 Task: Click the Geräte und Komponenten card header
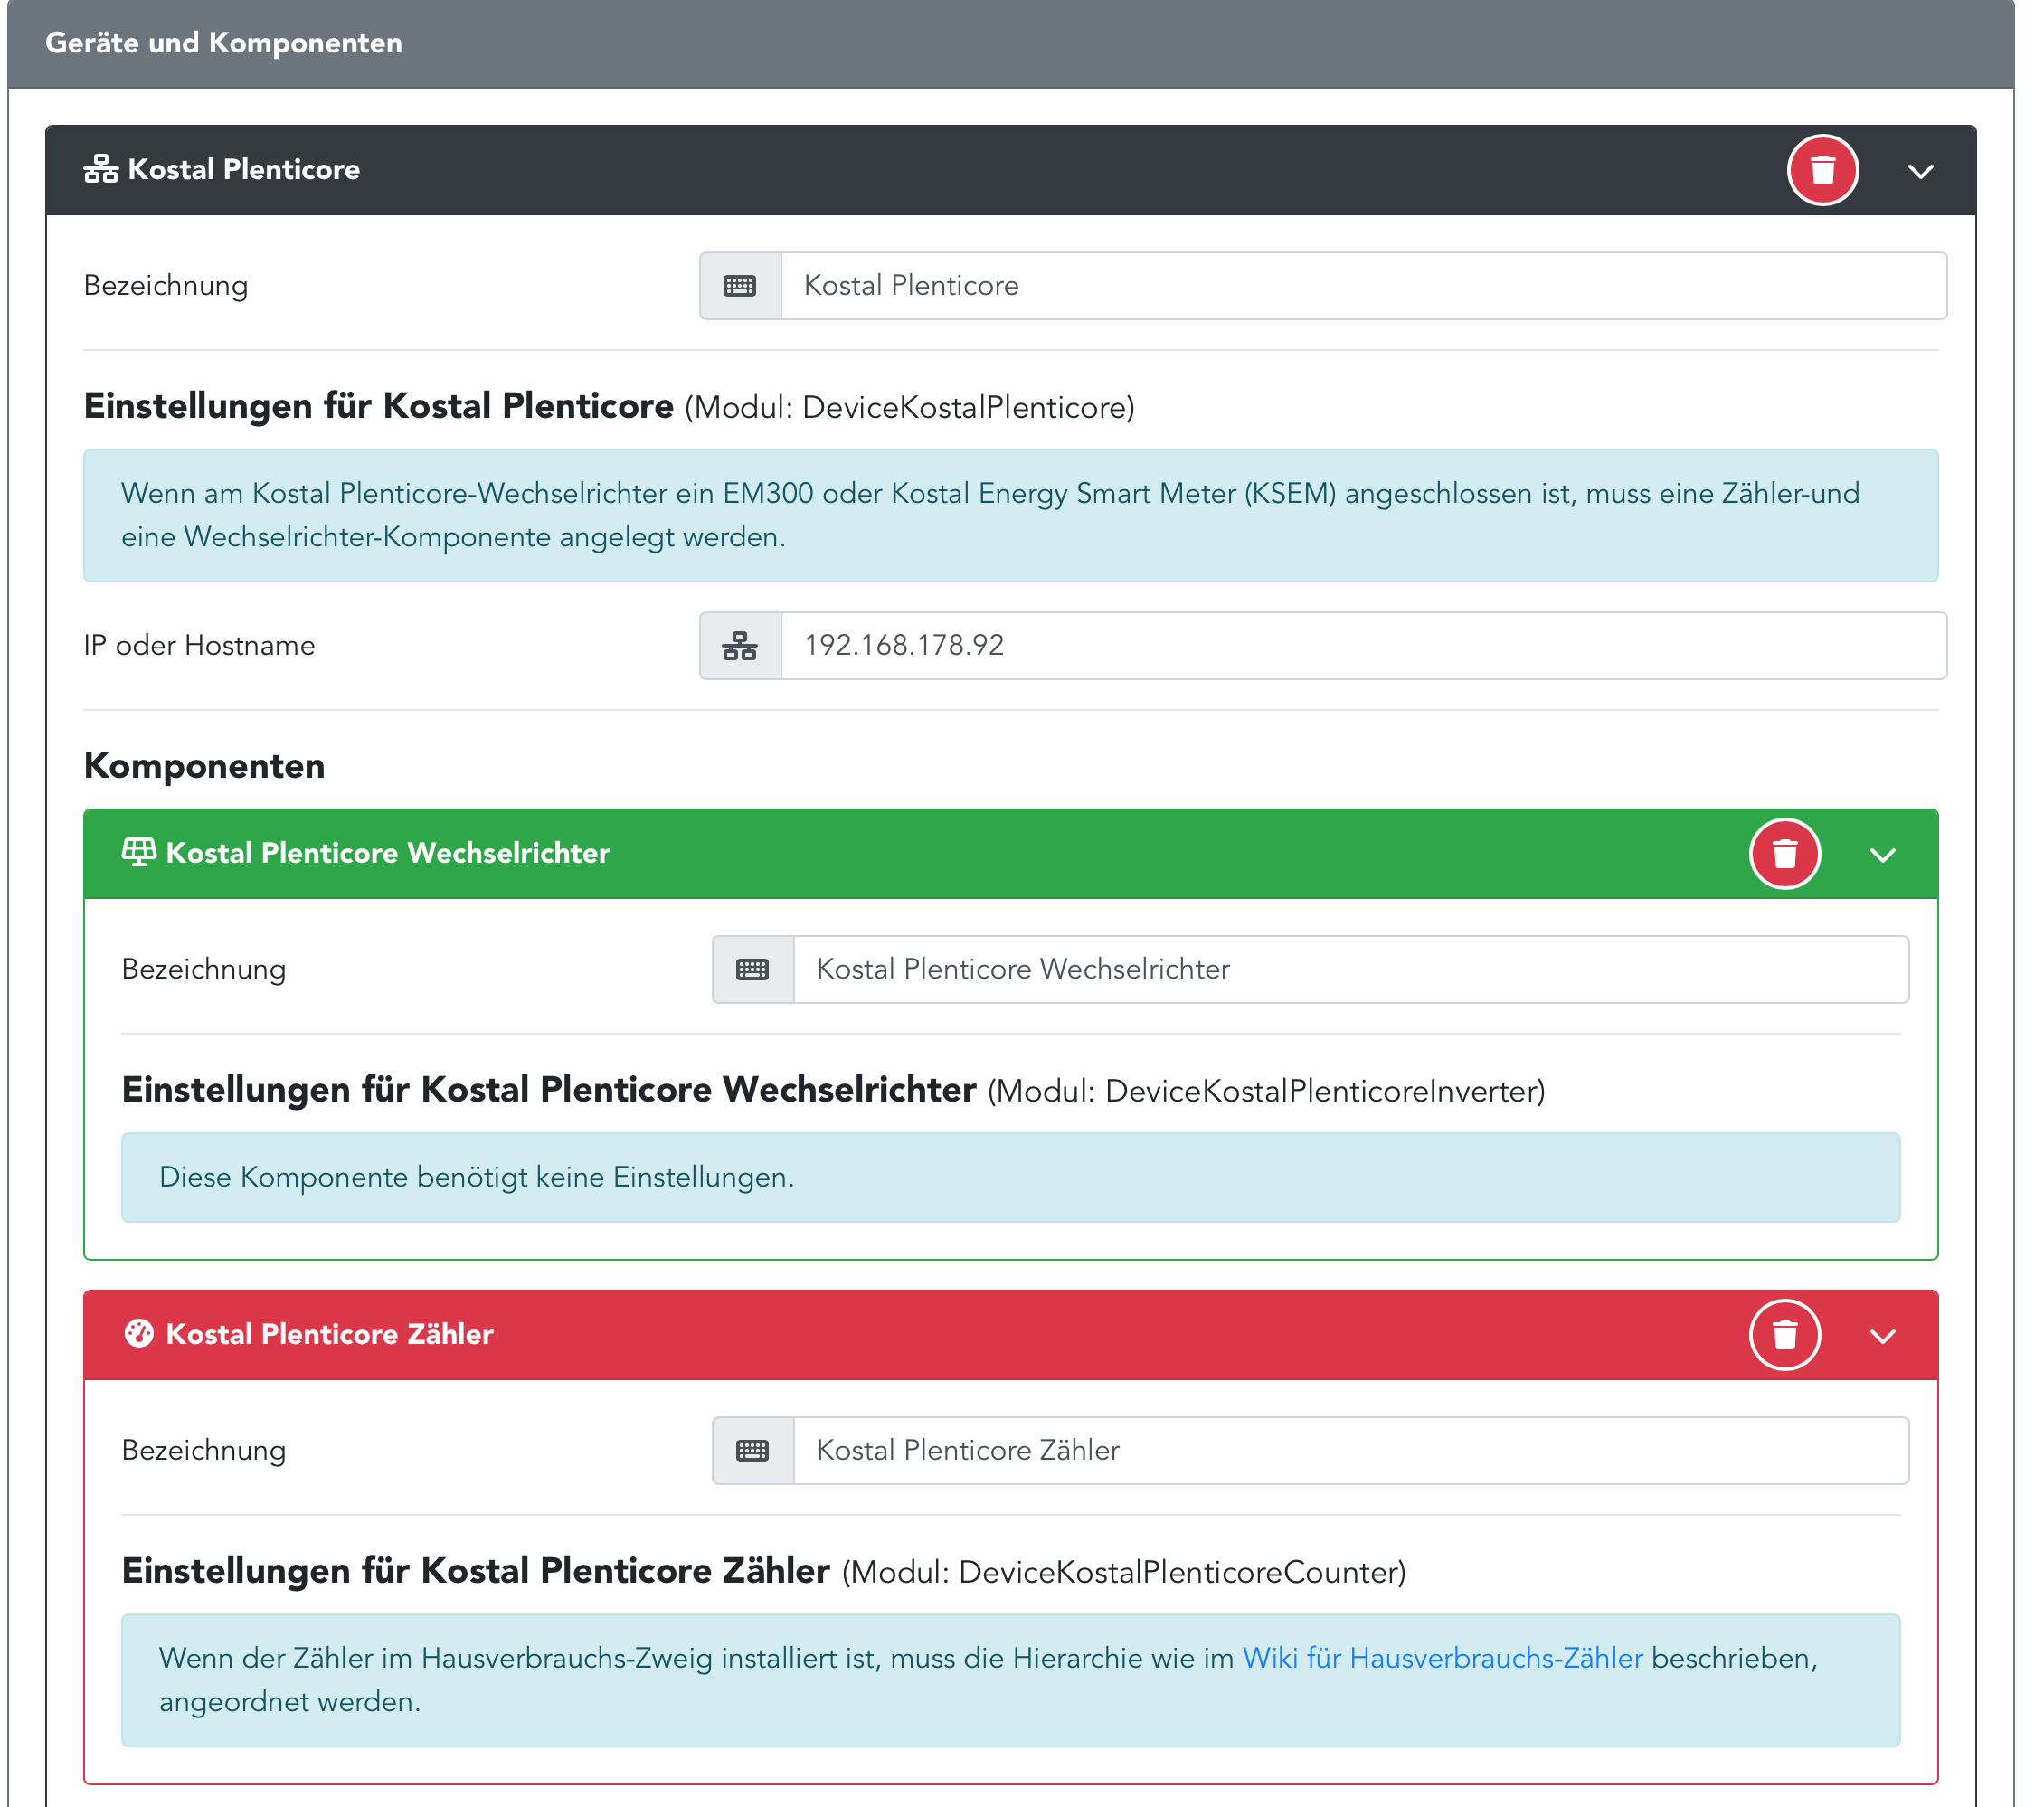tap(1010, 43)
